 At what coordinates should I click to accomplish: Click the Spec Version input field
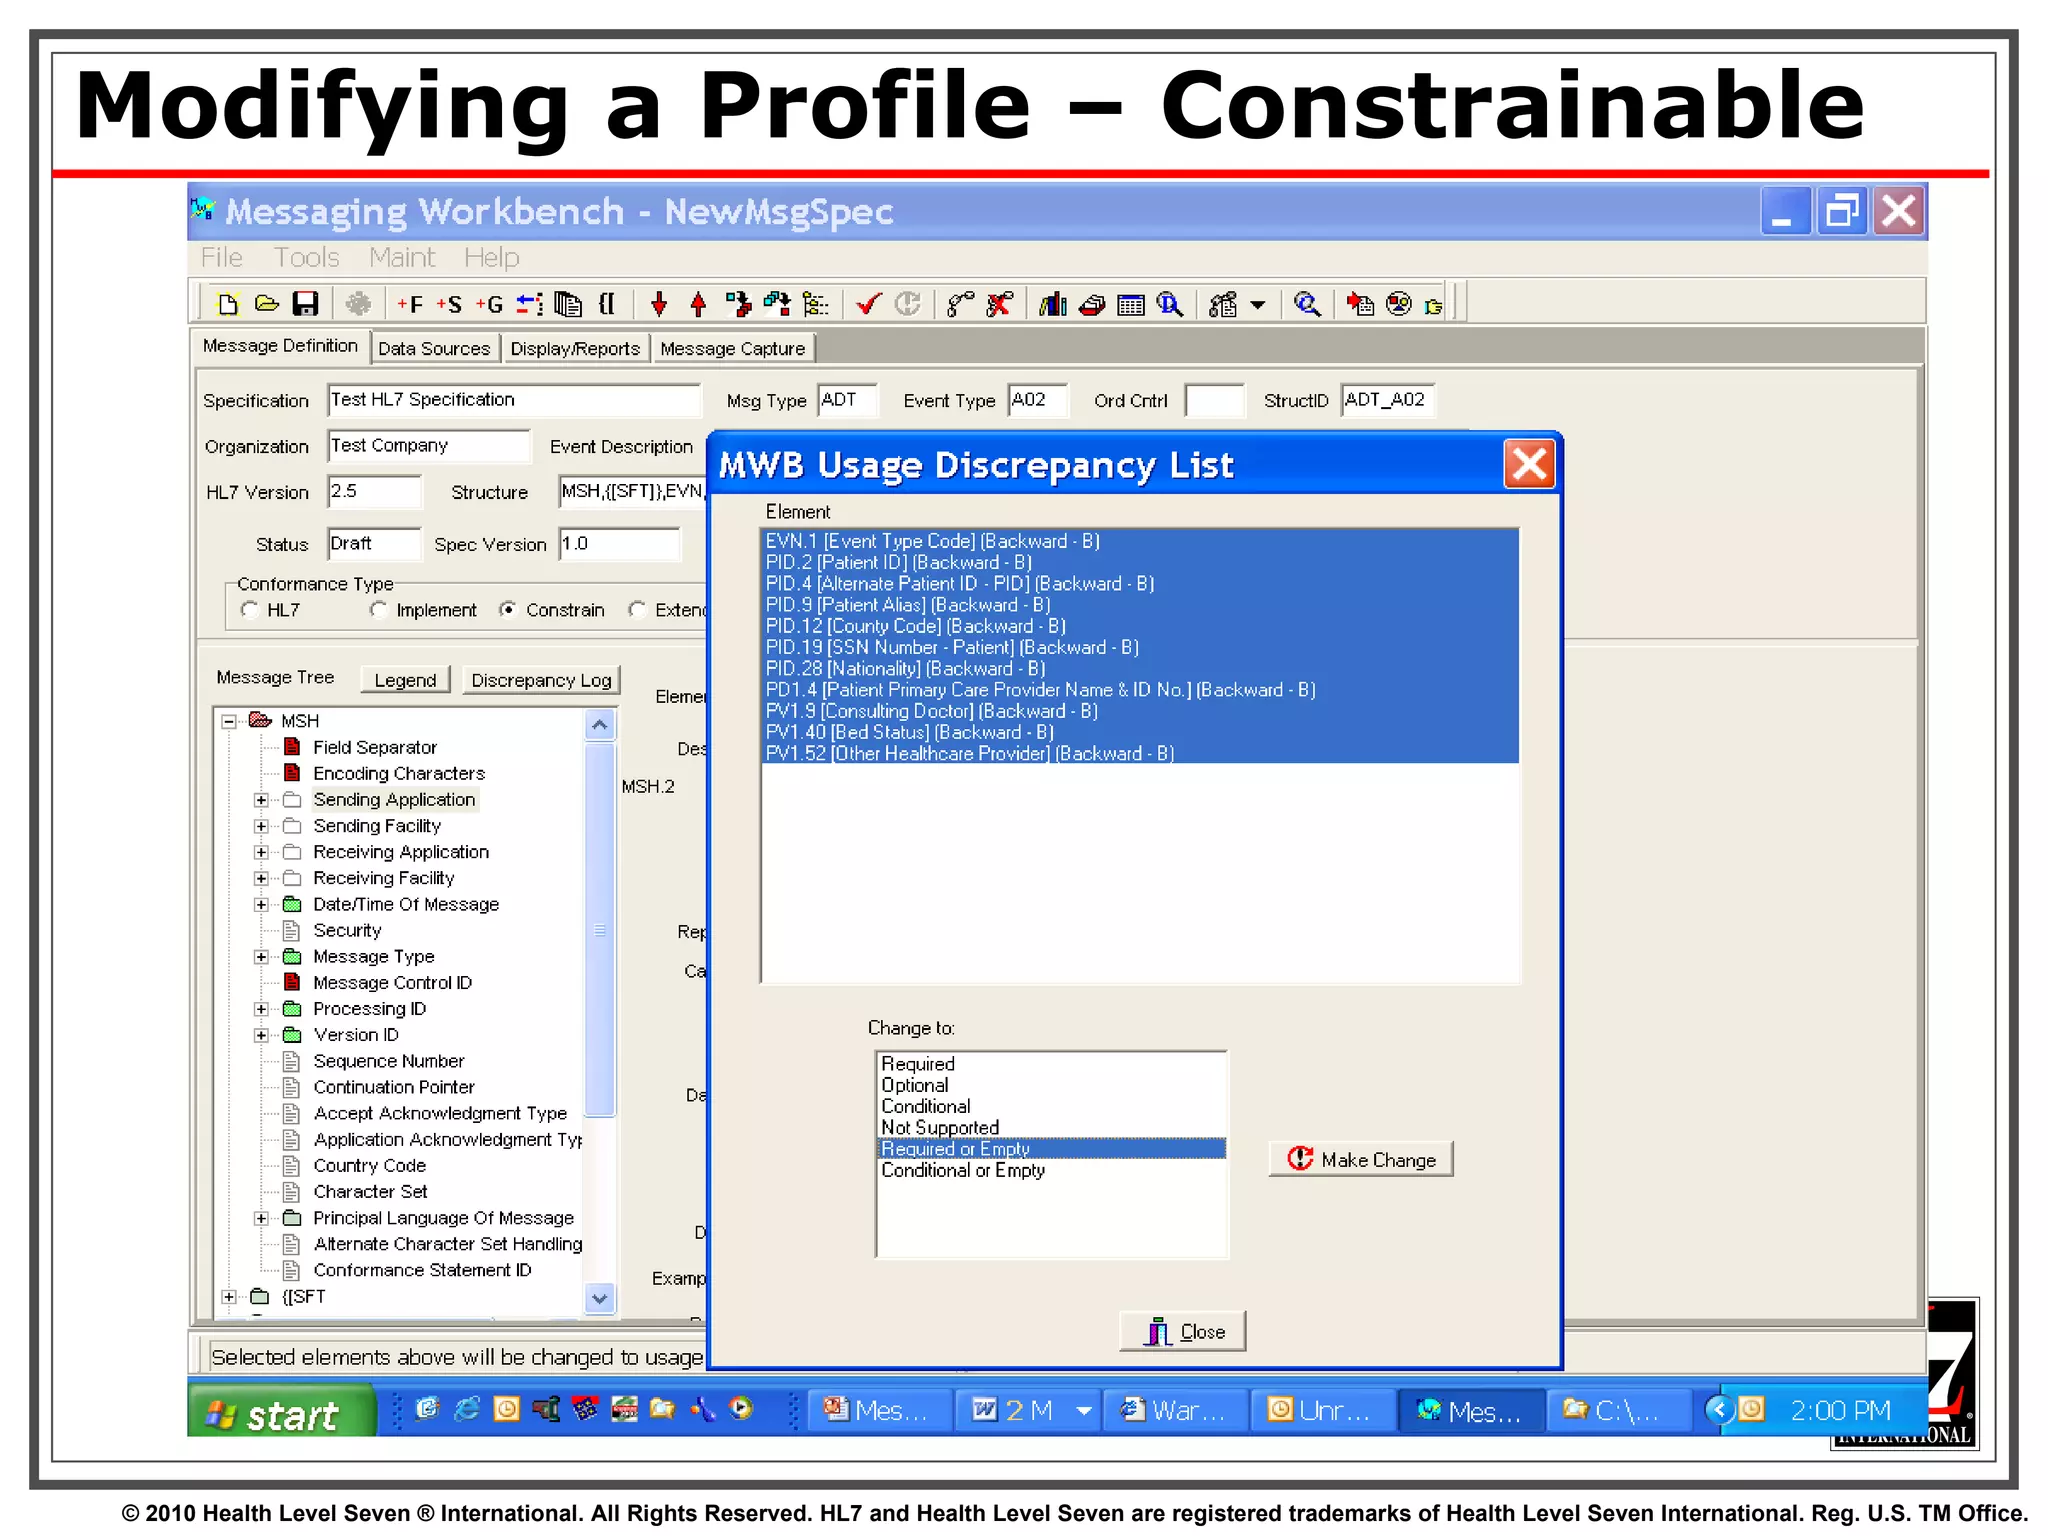[x=619, y=544]
